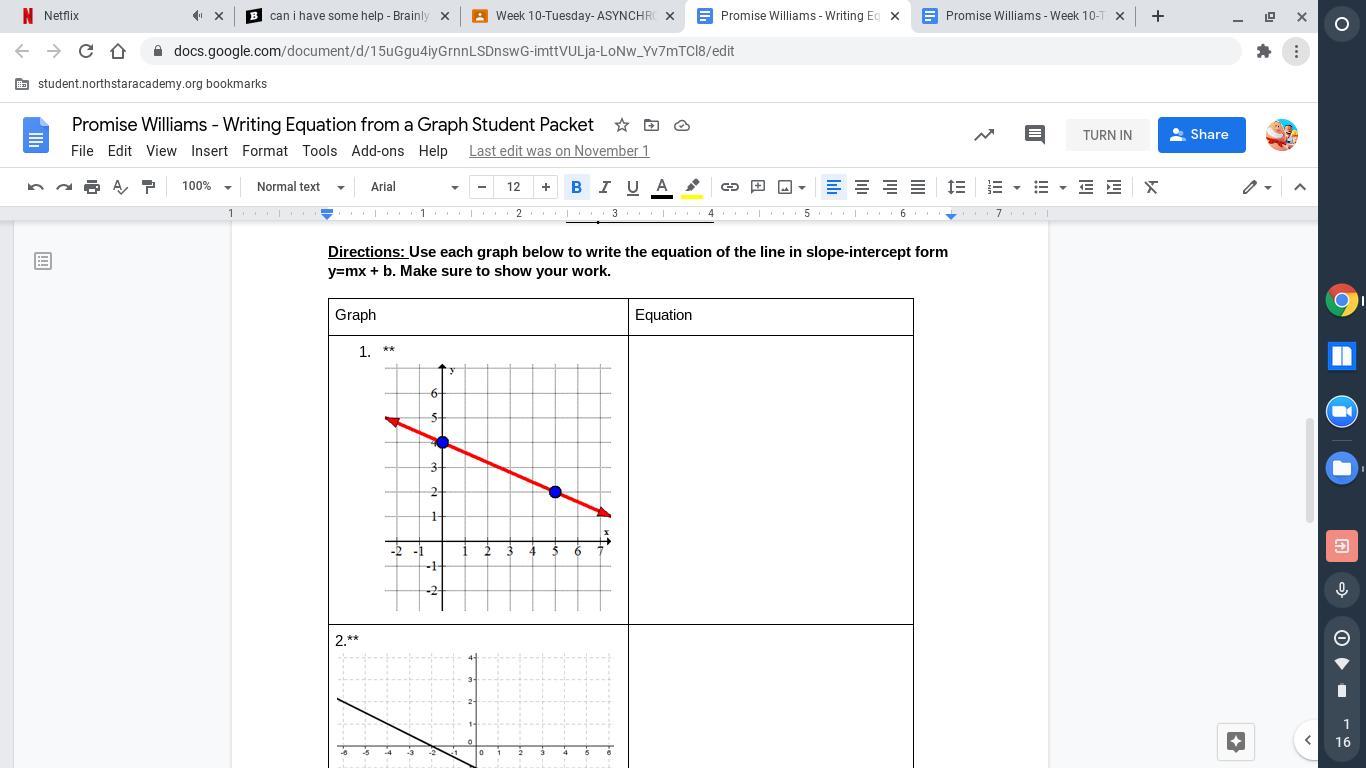
Task: Toggle bold formatting
Action: pyautogui.click(x=576, y=187)
